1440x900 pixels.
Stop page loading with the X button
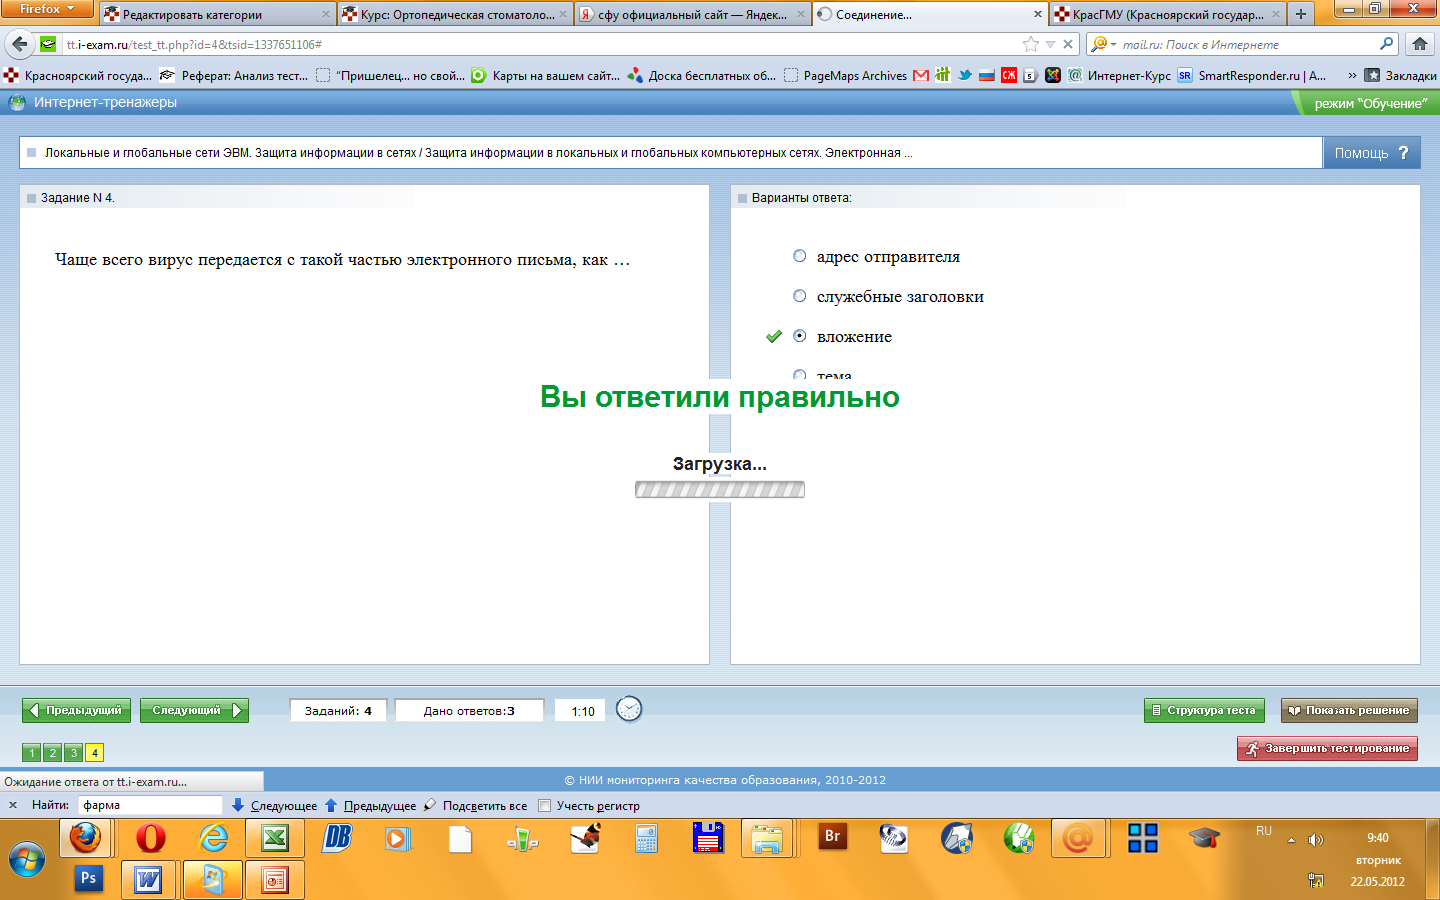point(1068,44)
